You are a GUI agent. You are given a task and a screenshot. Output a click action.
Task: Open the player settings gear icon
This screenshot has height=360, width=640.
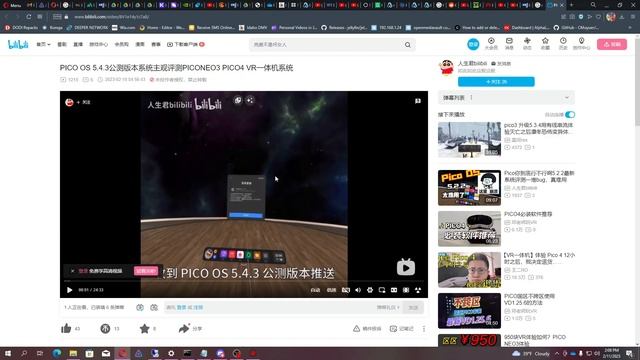[370, 290]
